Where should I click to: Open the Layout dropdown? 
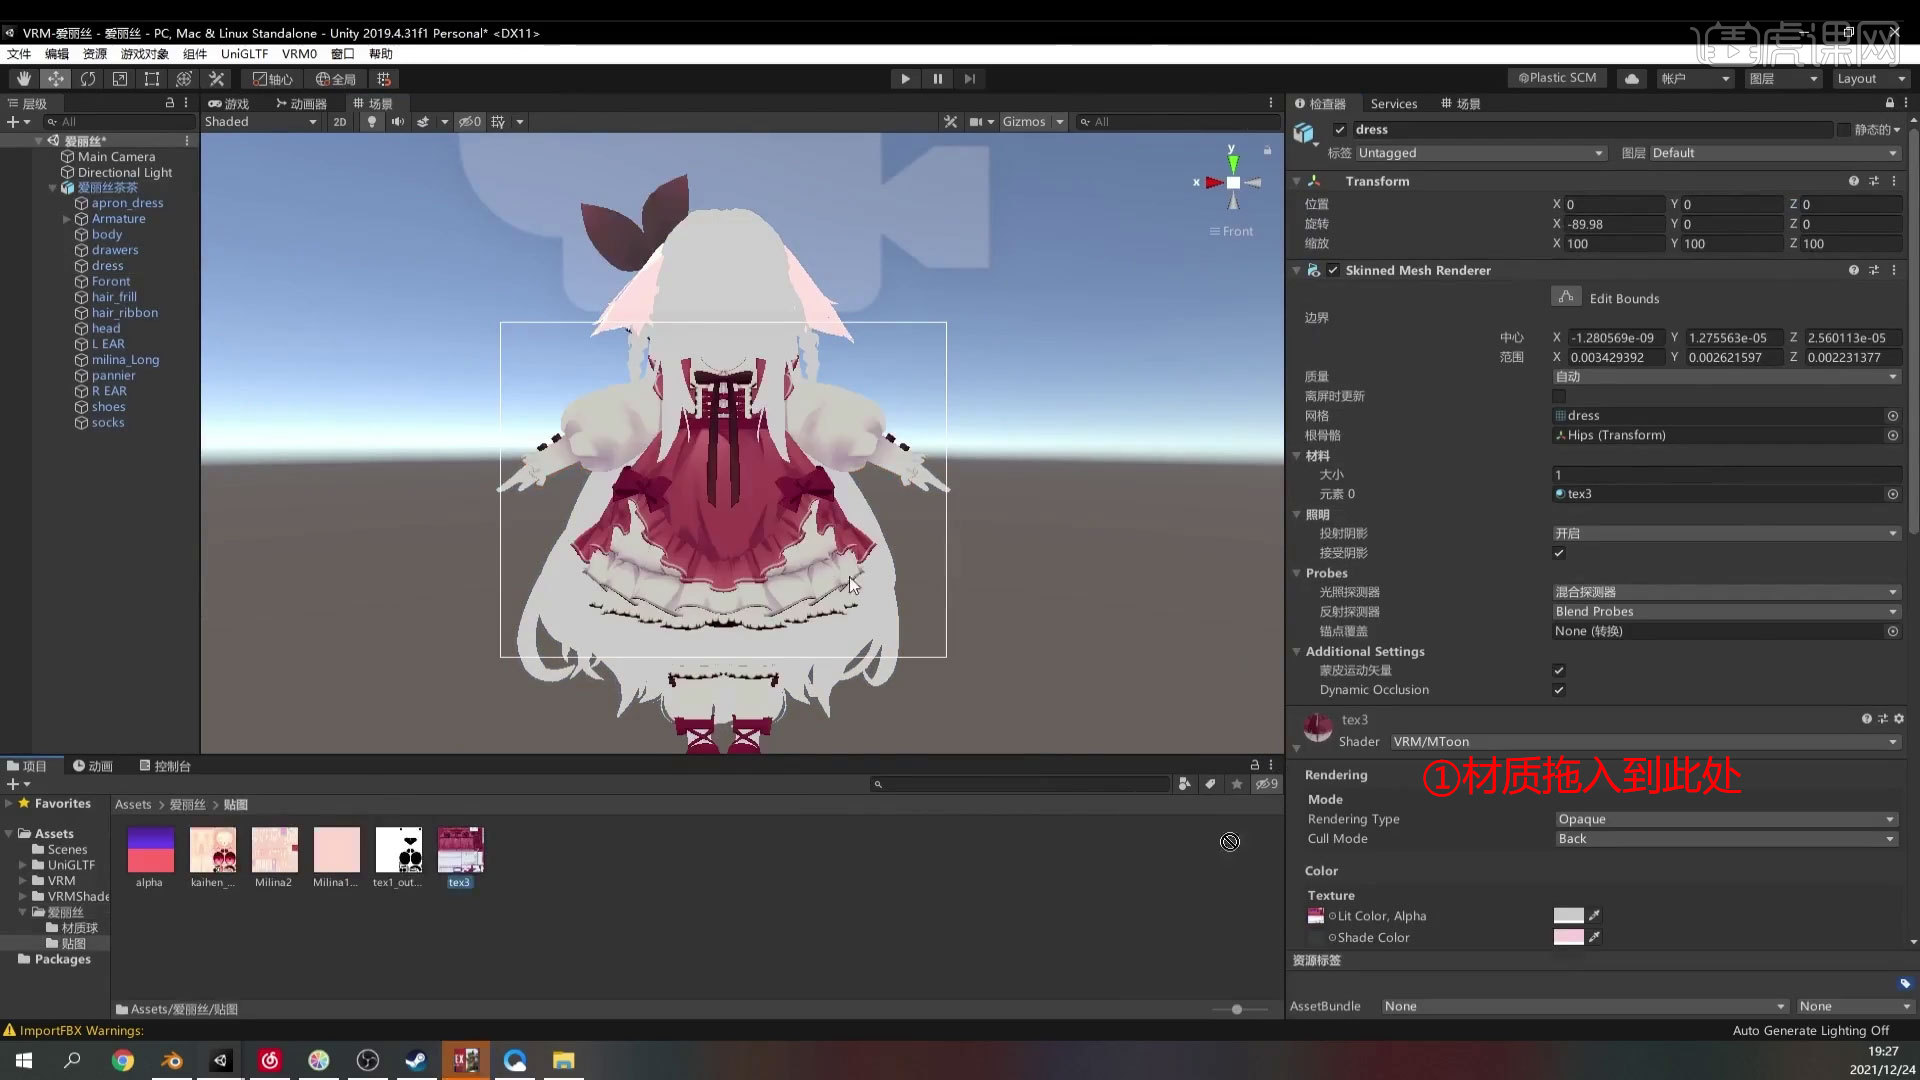click(x=1870, y=78)
